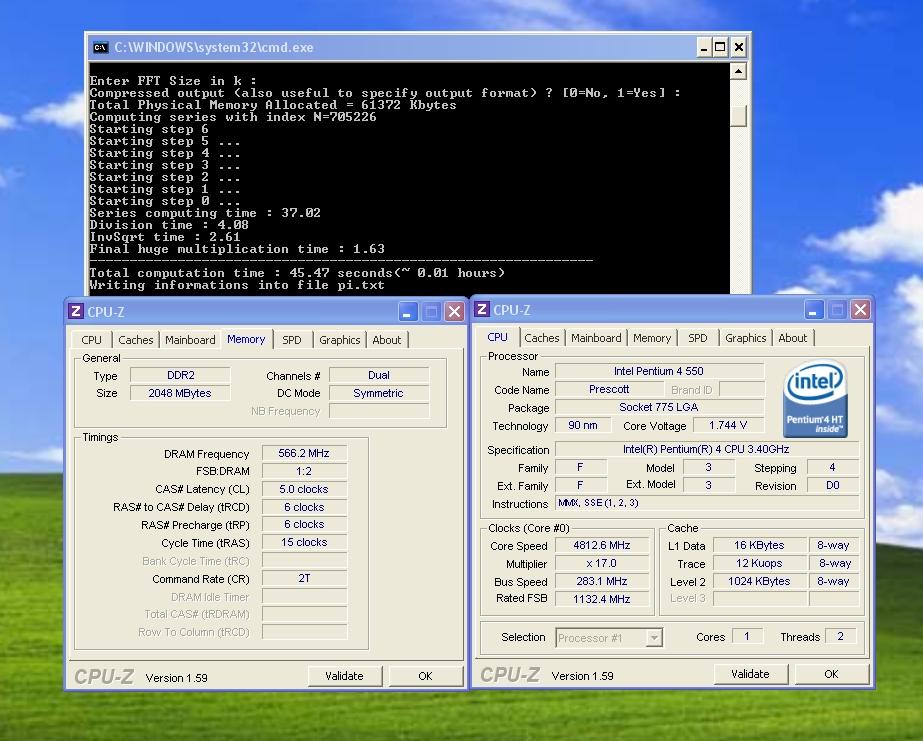Click the 12 Kuops Trace cache value
The height and width of the screenshot is (741, 923).
(759, 563)
